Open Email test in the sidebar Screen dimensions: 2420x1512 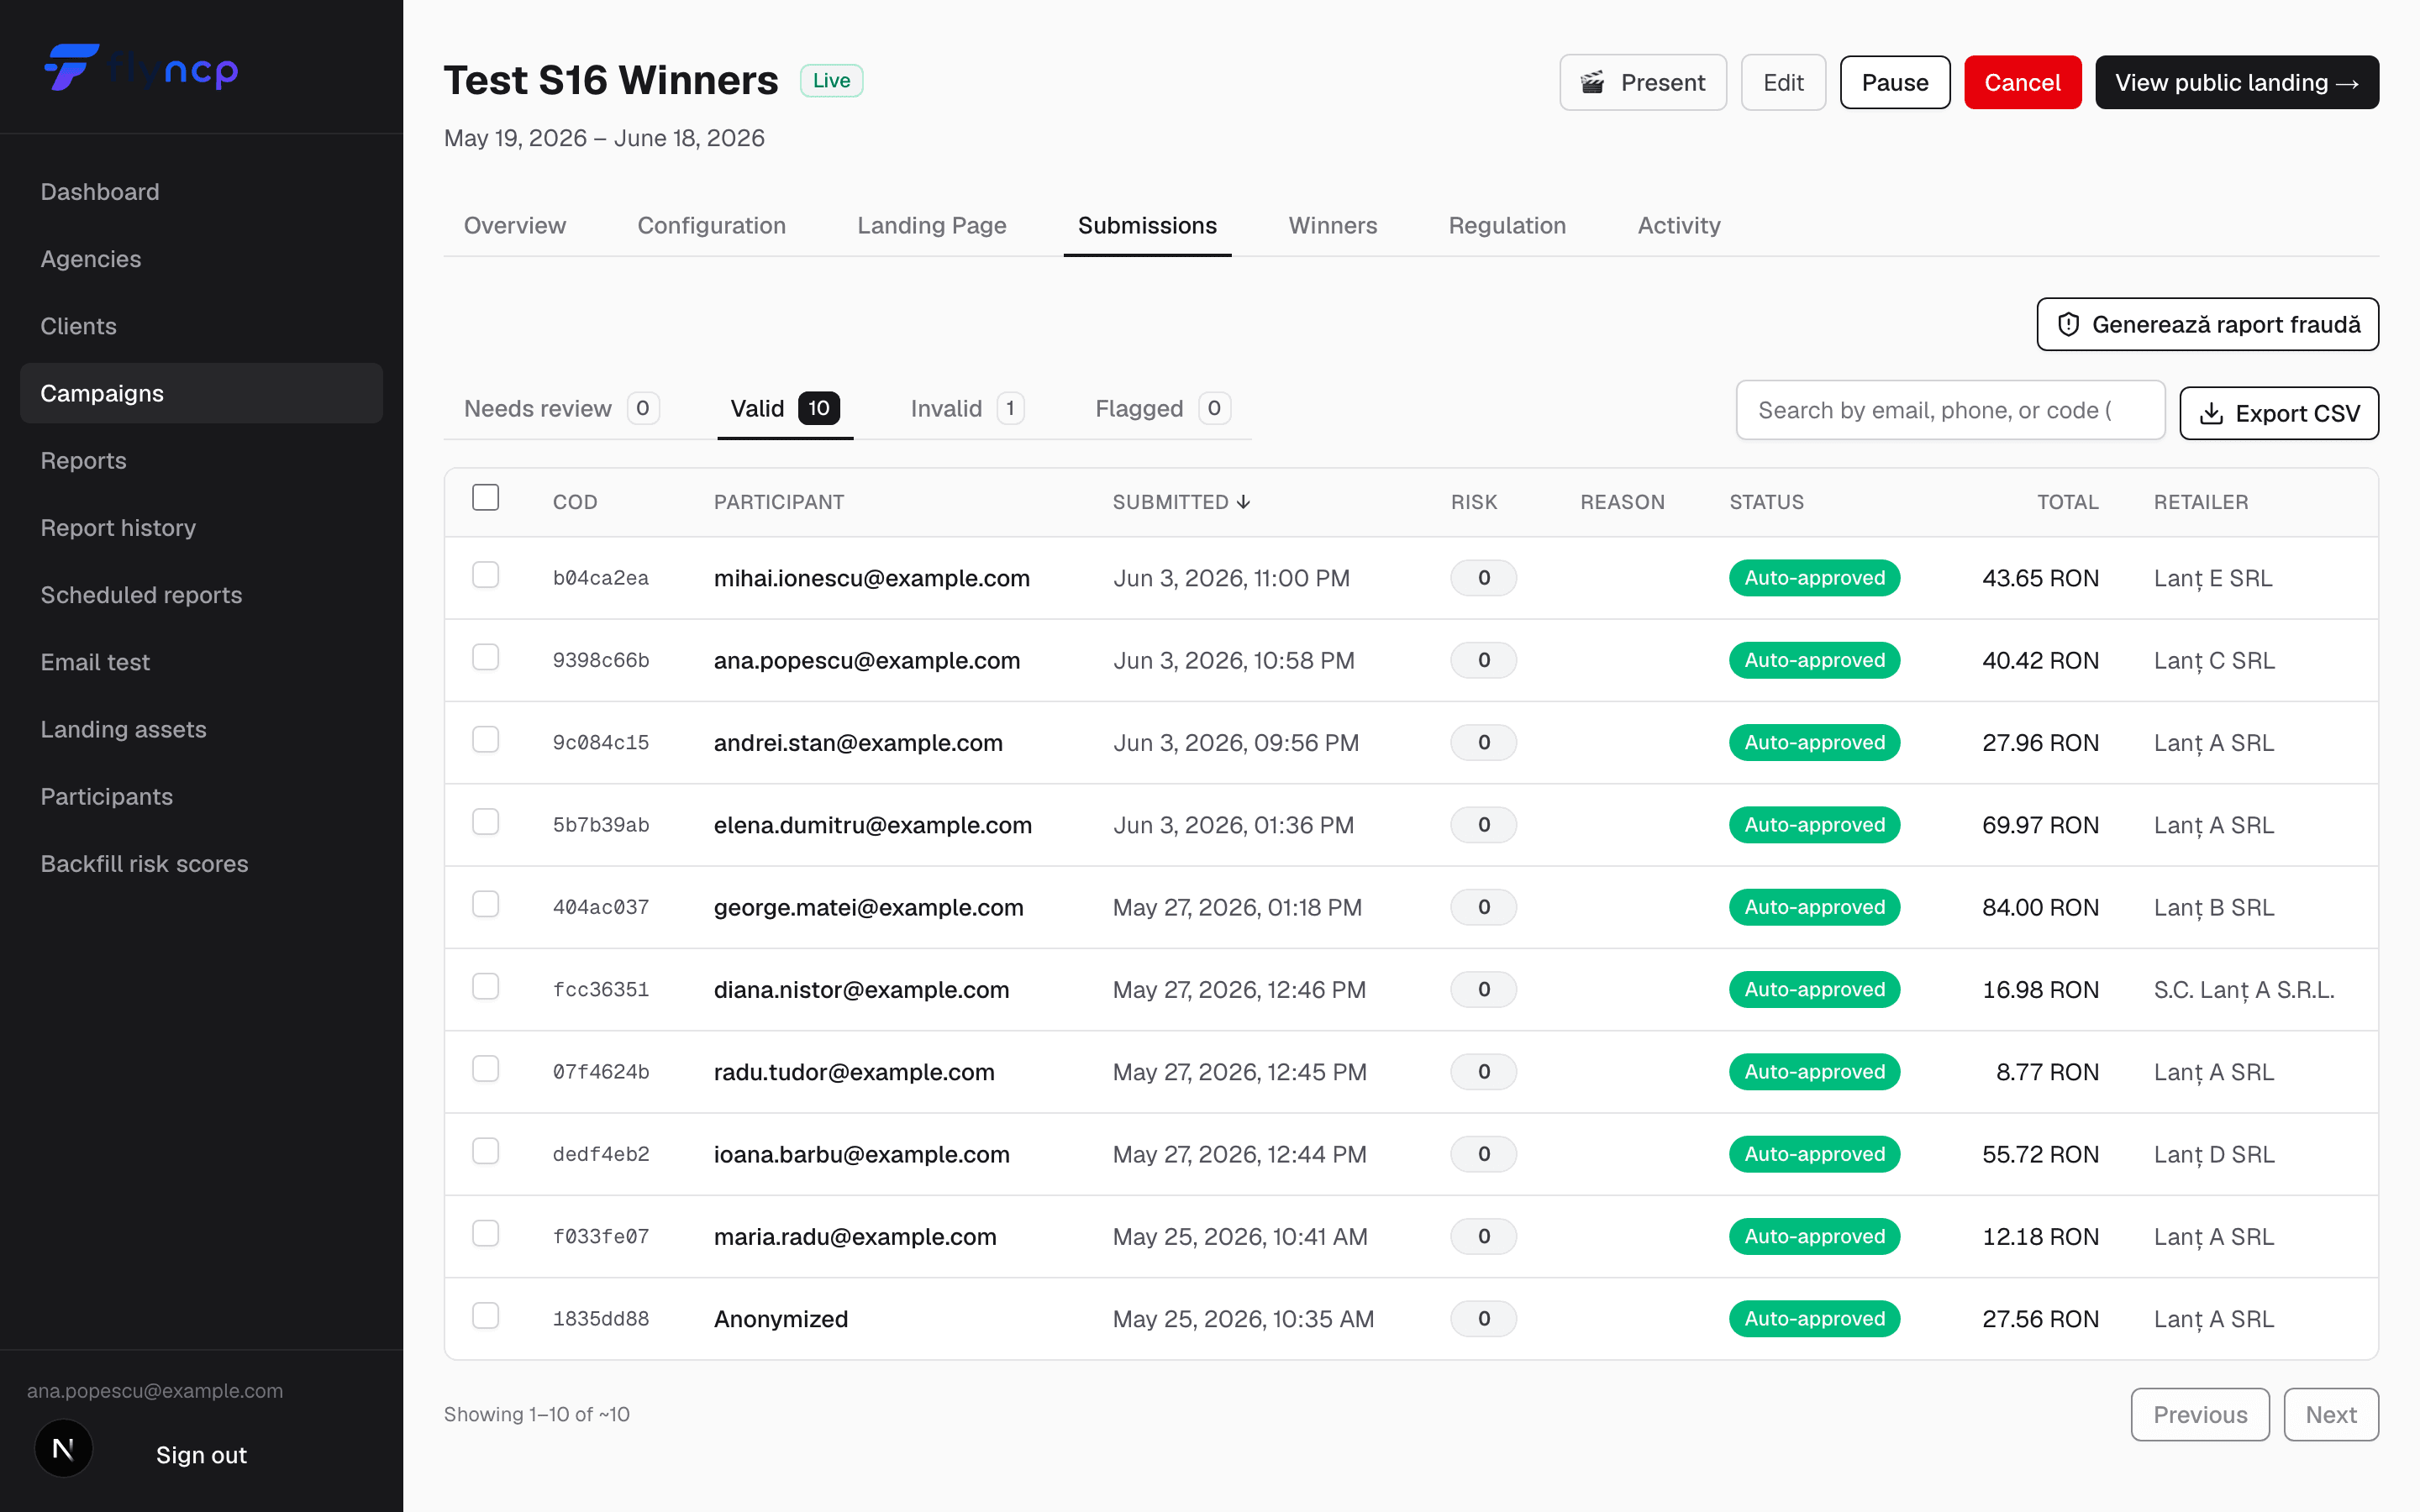click(201, 662)
